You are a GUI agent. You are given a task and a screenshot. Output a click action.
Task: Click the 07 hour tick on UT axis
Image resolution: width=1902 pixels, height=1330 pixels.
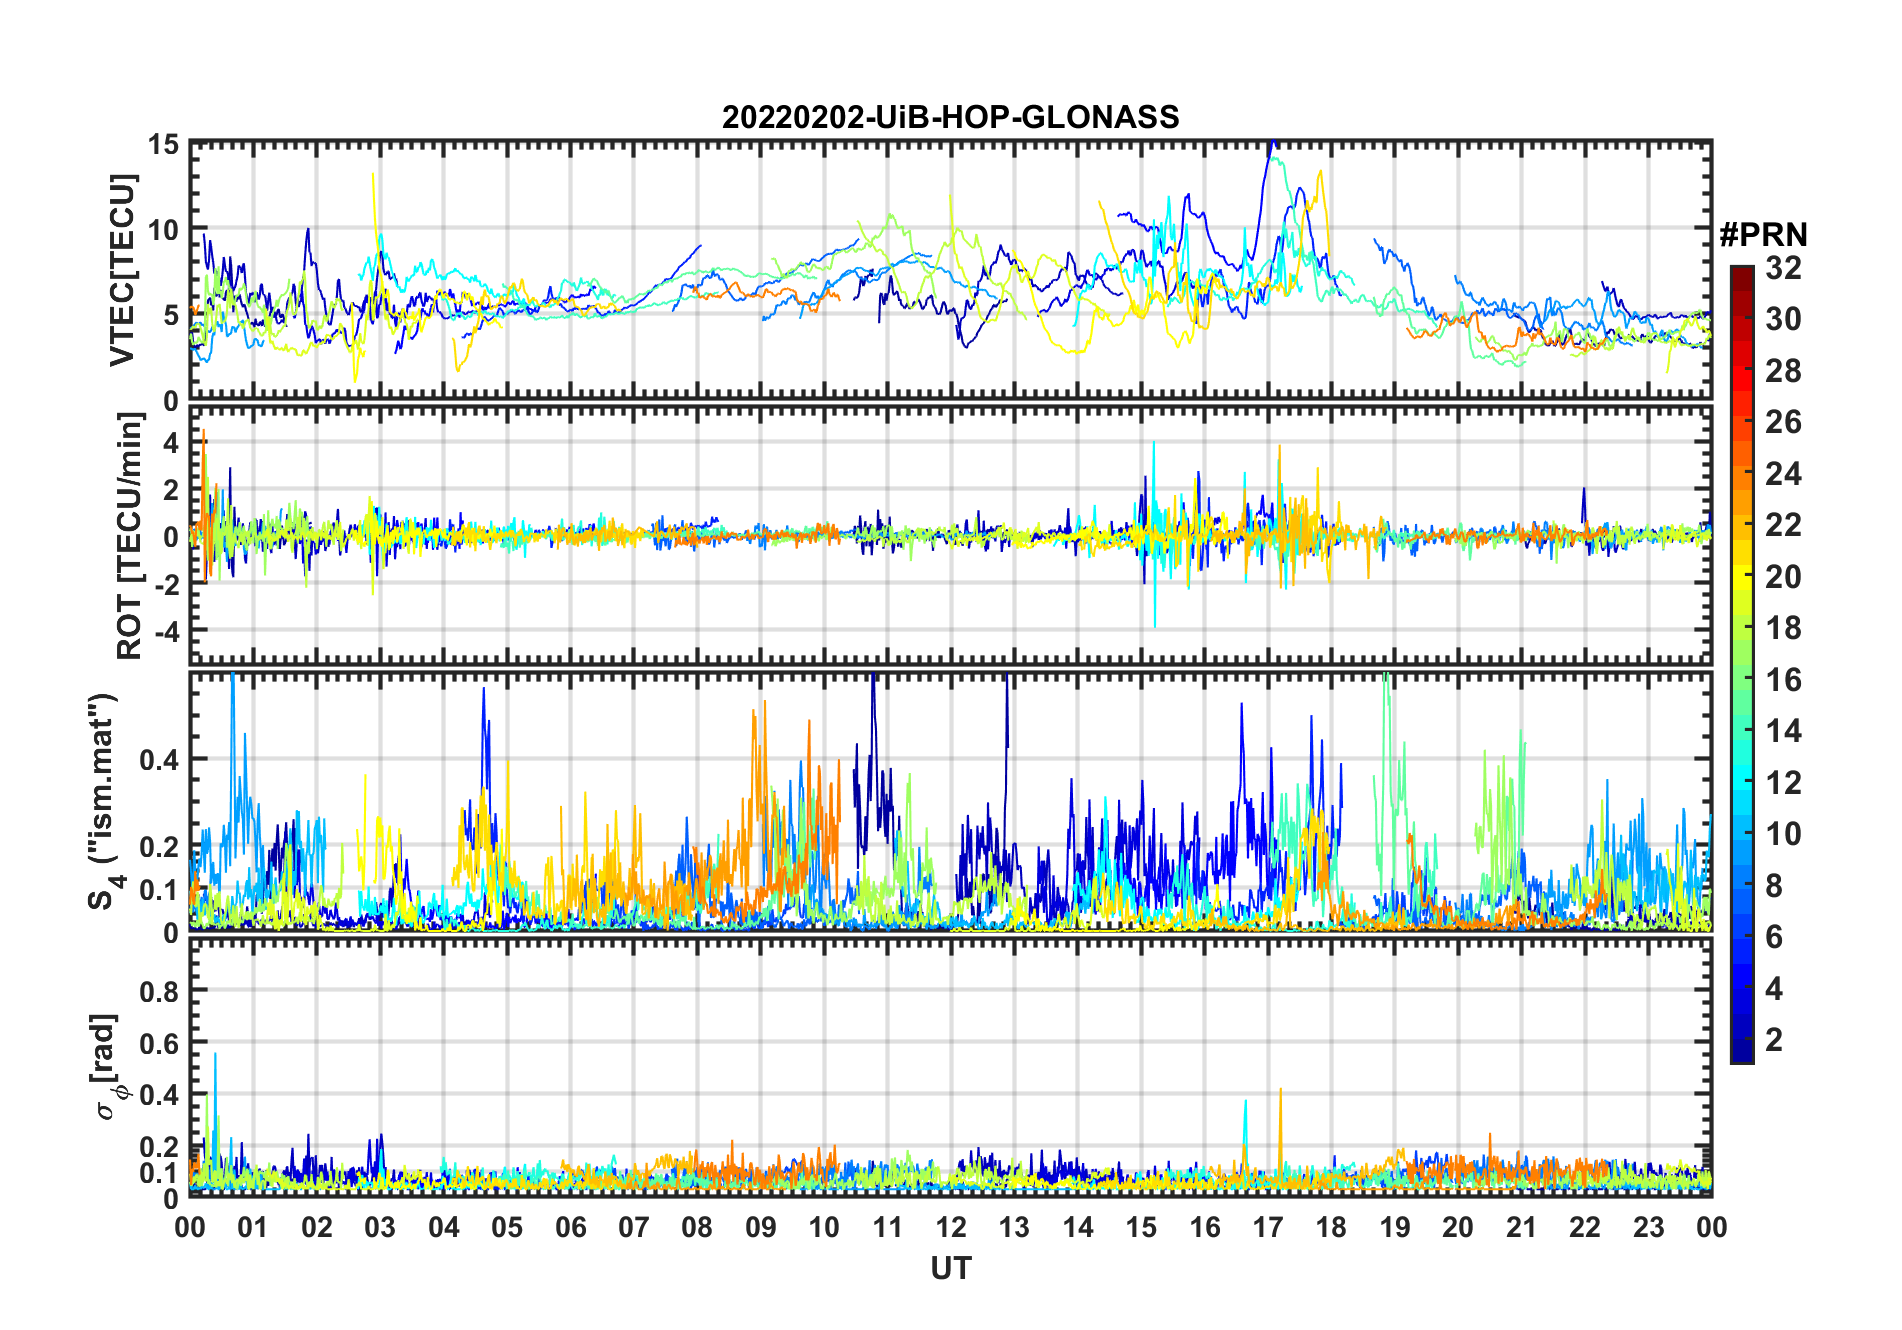[634, 1227]
